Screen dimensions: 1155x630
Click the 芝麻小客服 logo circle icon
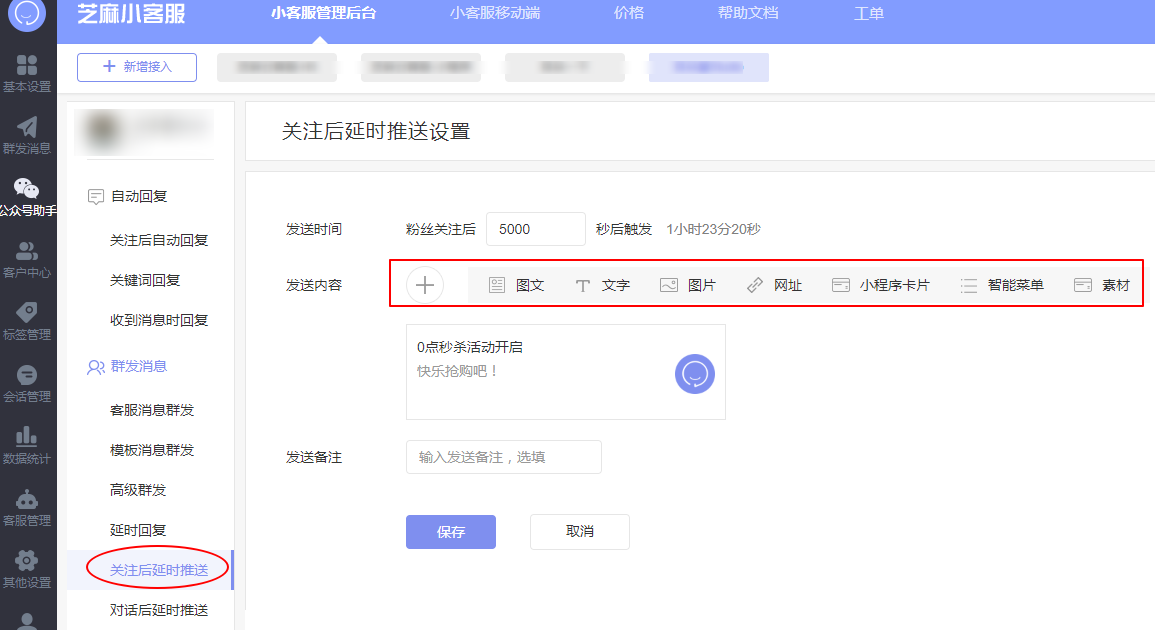tap(27, 13)
